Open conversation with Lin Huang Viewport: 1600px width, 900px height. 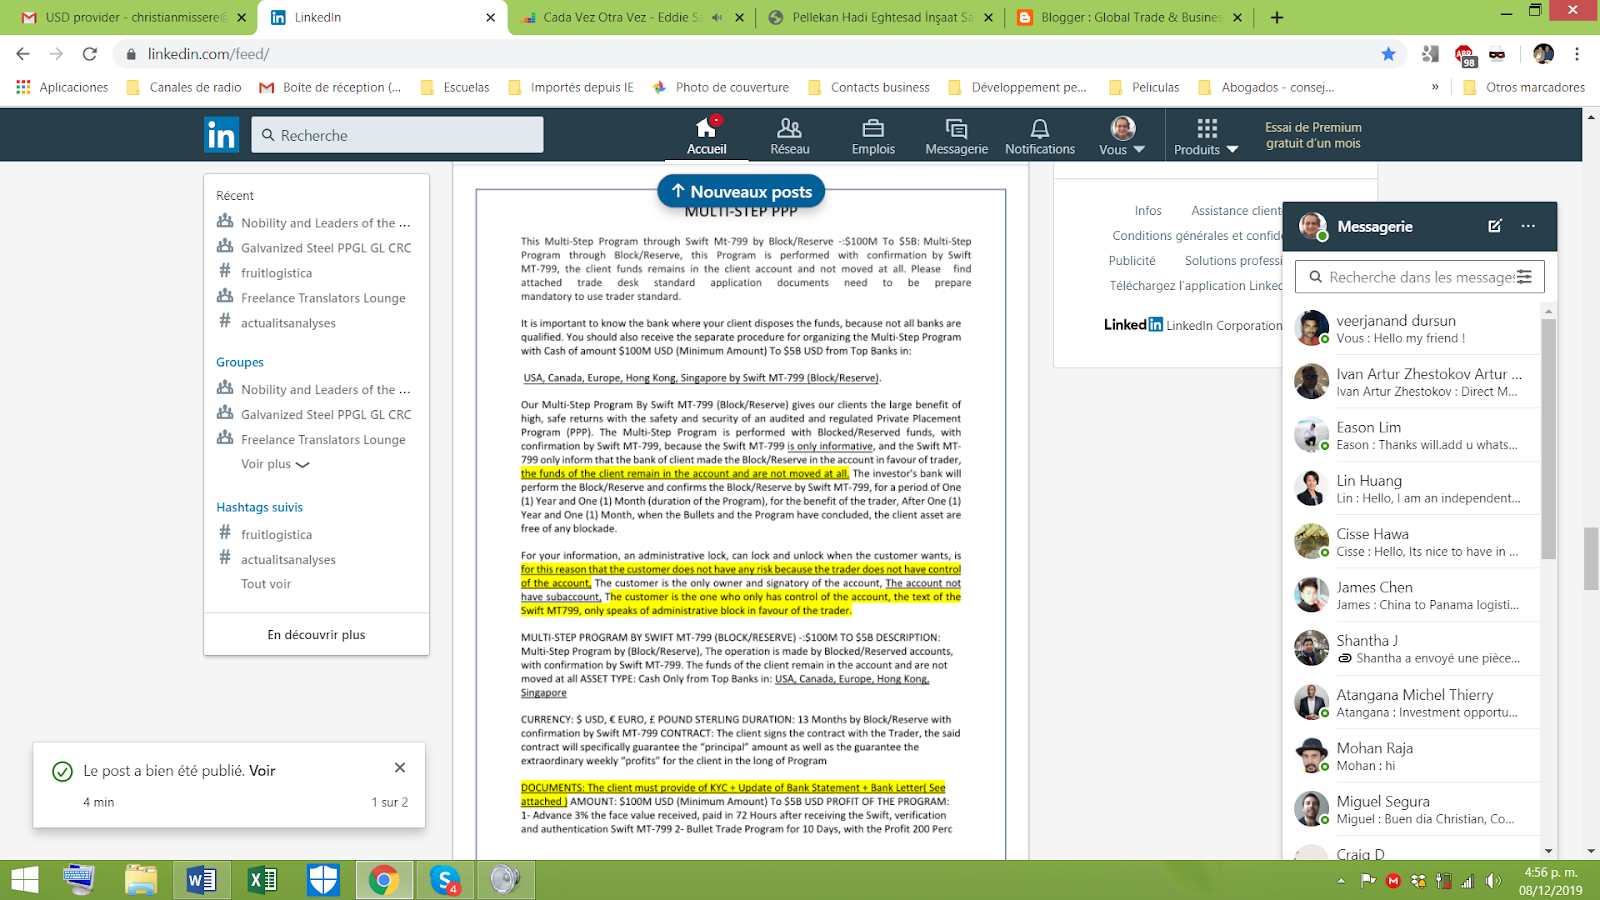point(1416,488)
